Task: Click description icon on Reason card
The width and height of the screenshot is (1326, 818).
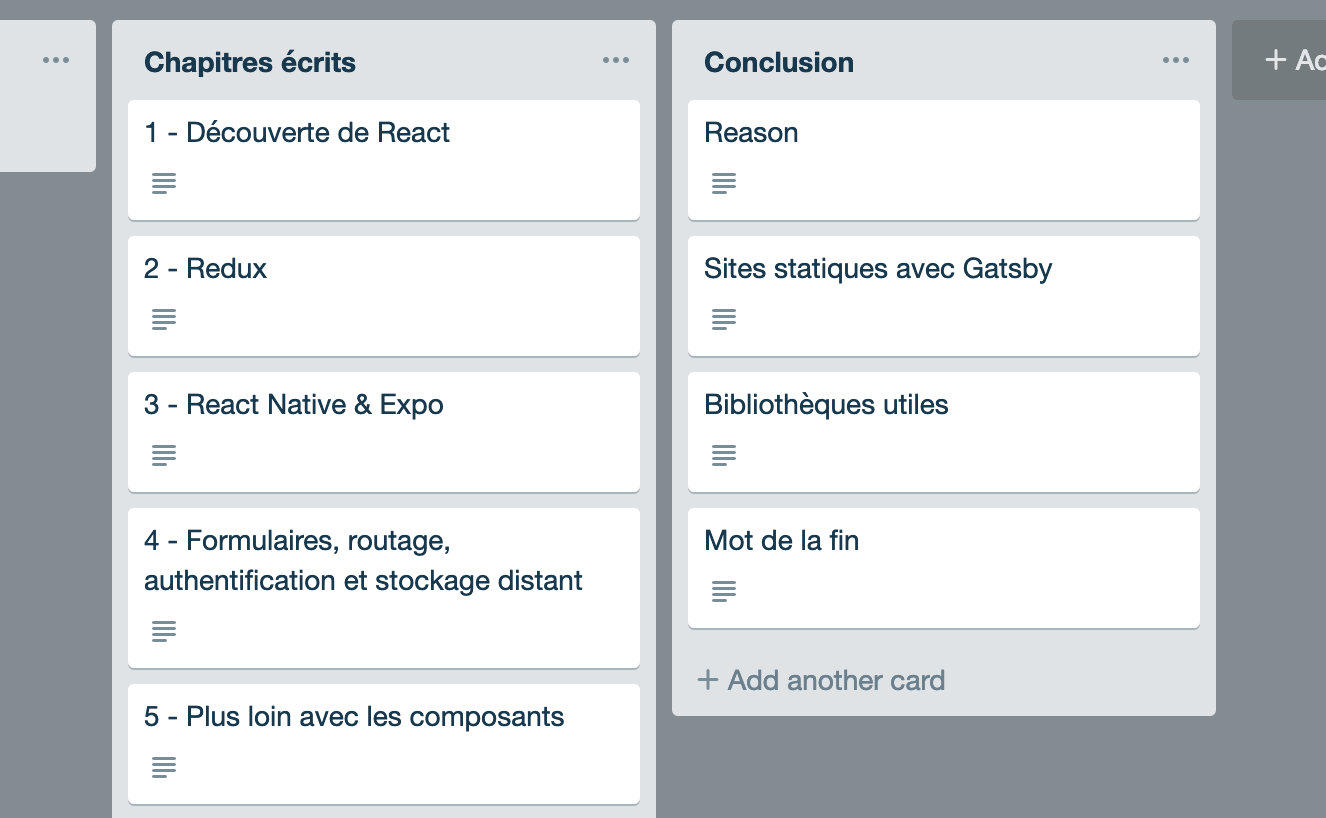Action: (724, 183)
